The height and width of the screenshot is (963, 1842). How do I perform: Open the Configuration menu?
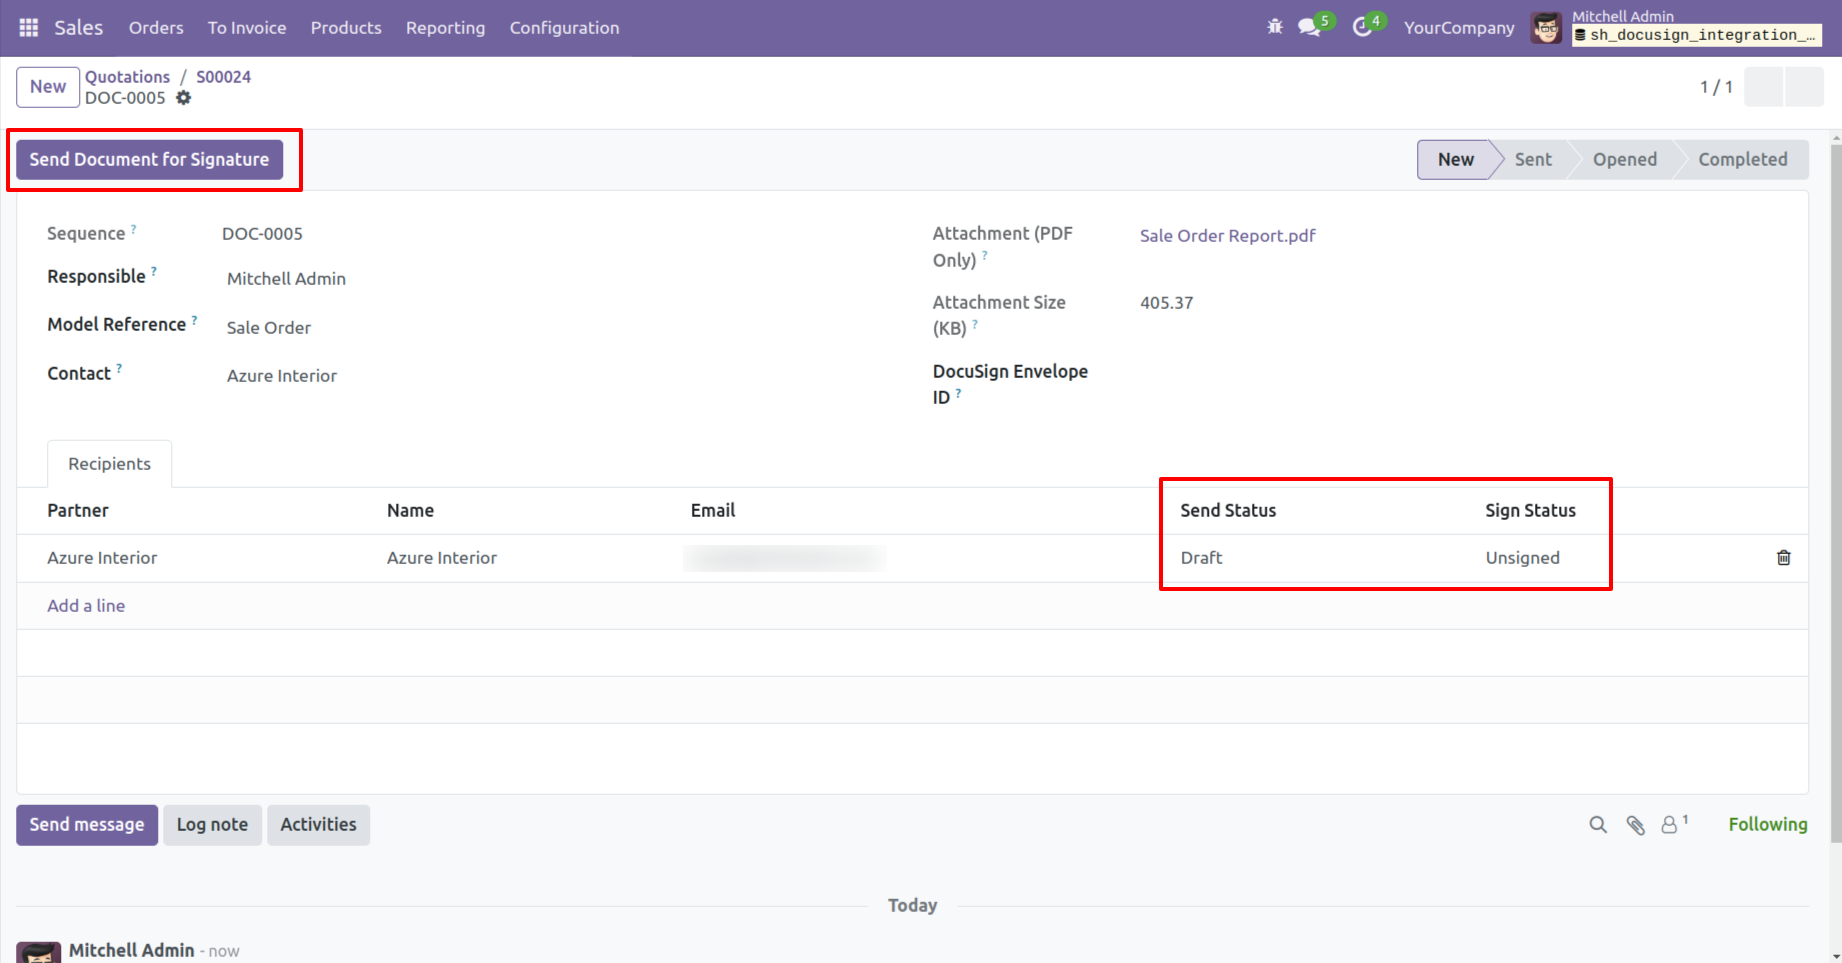tap(564, 28)
